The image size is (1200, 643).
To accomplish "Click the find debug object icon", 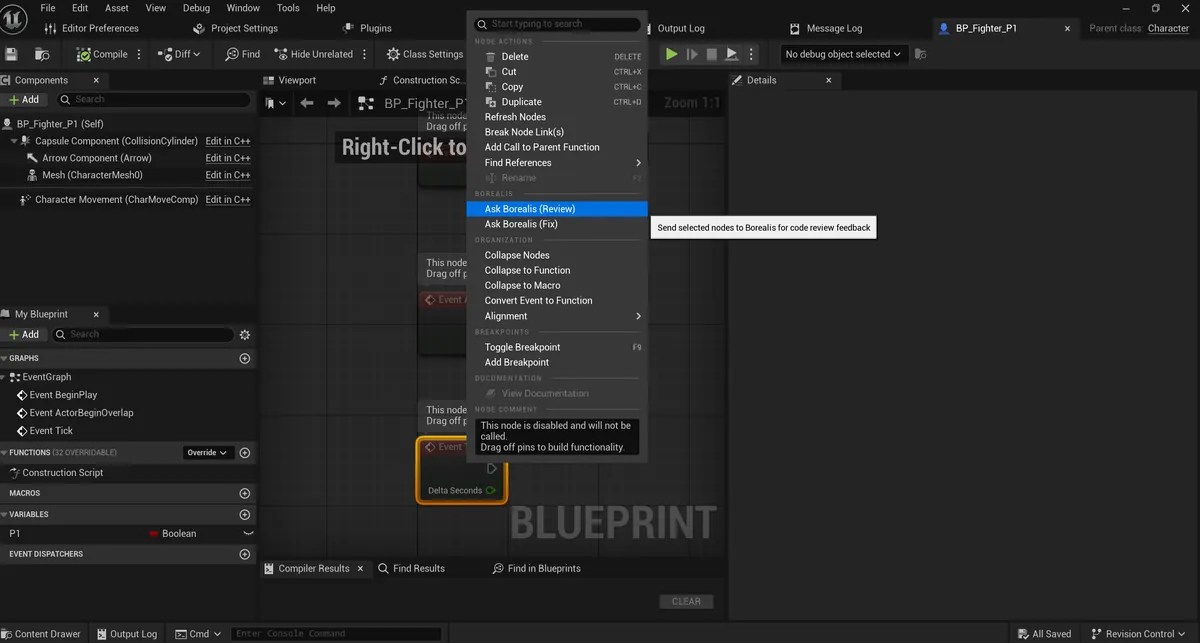I will click(x=920, y=54).
